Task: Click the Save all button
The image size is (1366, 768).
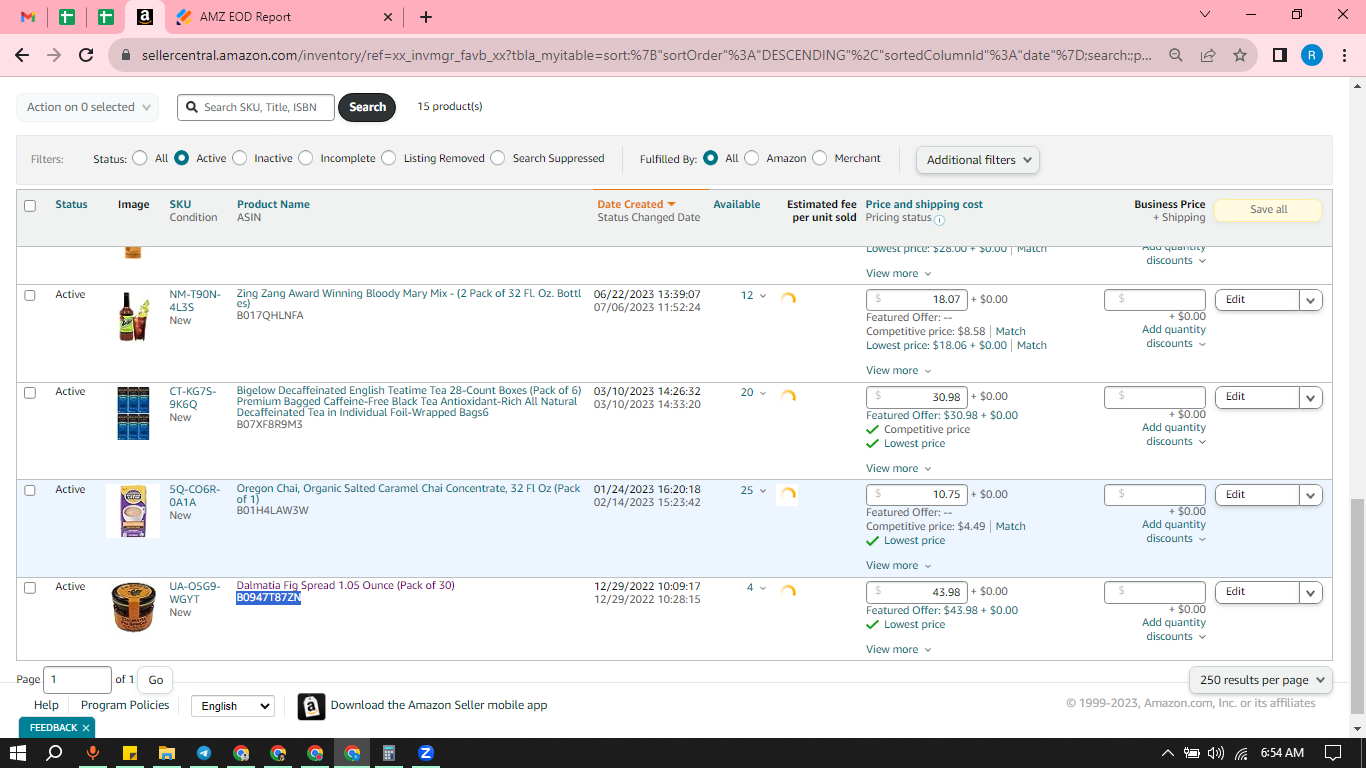Action: [1268, 210]
